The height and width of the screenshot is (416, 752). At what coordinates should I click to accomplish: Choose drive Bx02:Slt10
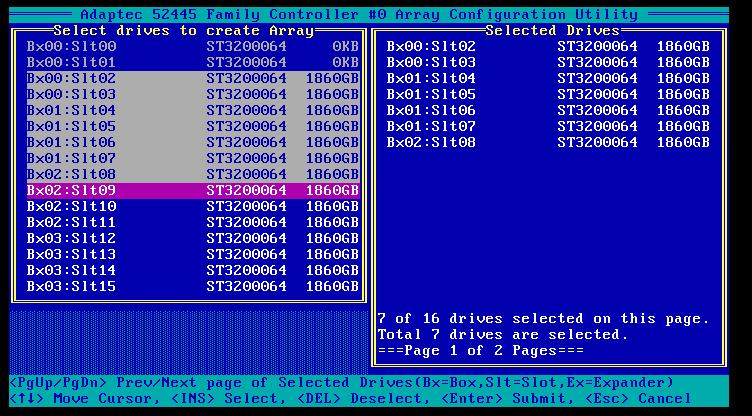click(193, 206)
